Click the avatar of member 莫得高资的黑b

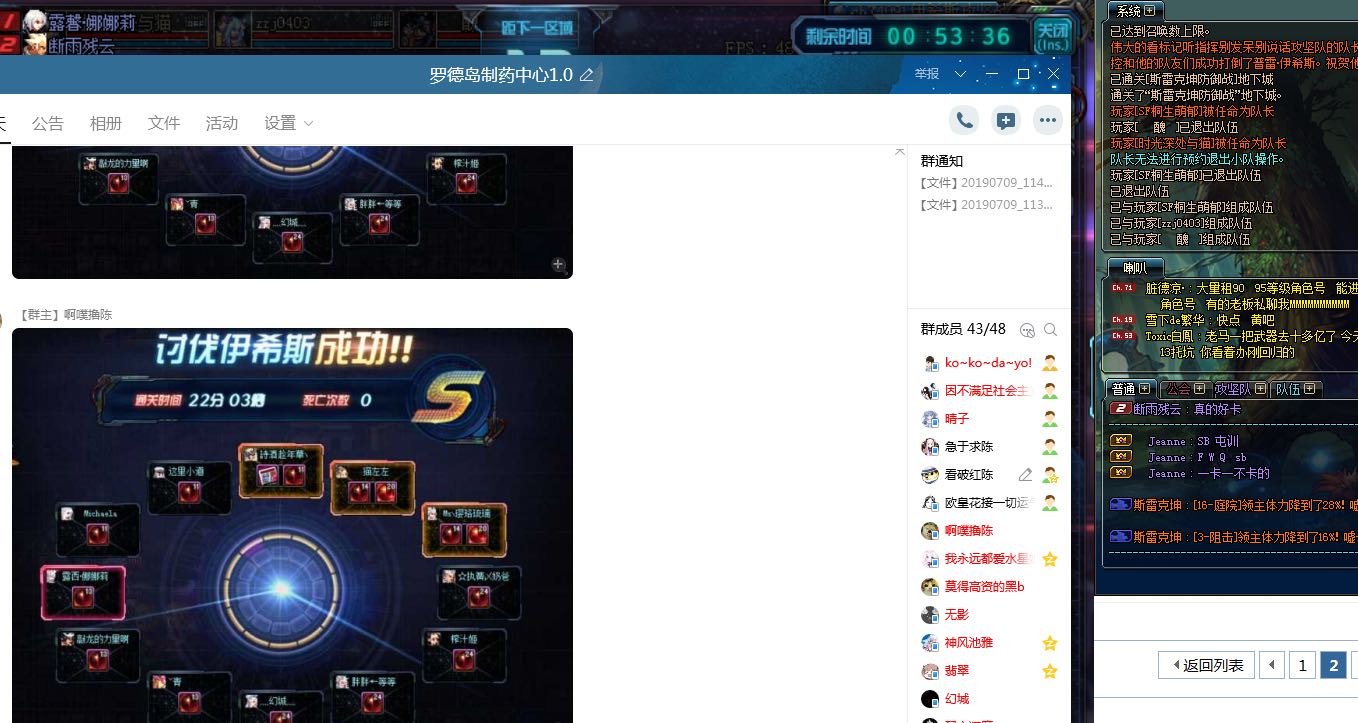point(930,587)
